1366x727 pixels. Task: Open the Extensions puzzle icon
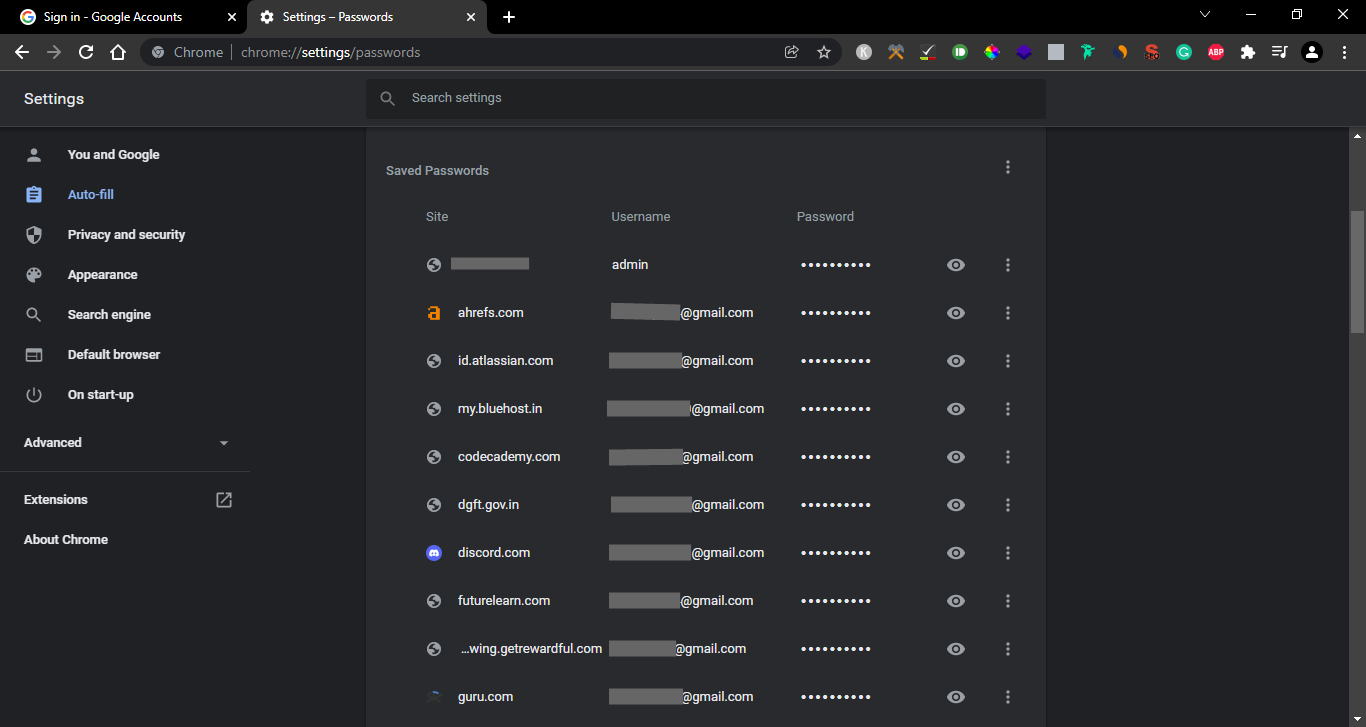(1248, 52)
